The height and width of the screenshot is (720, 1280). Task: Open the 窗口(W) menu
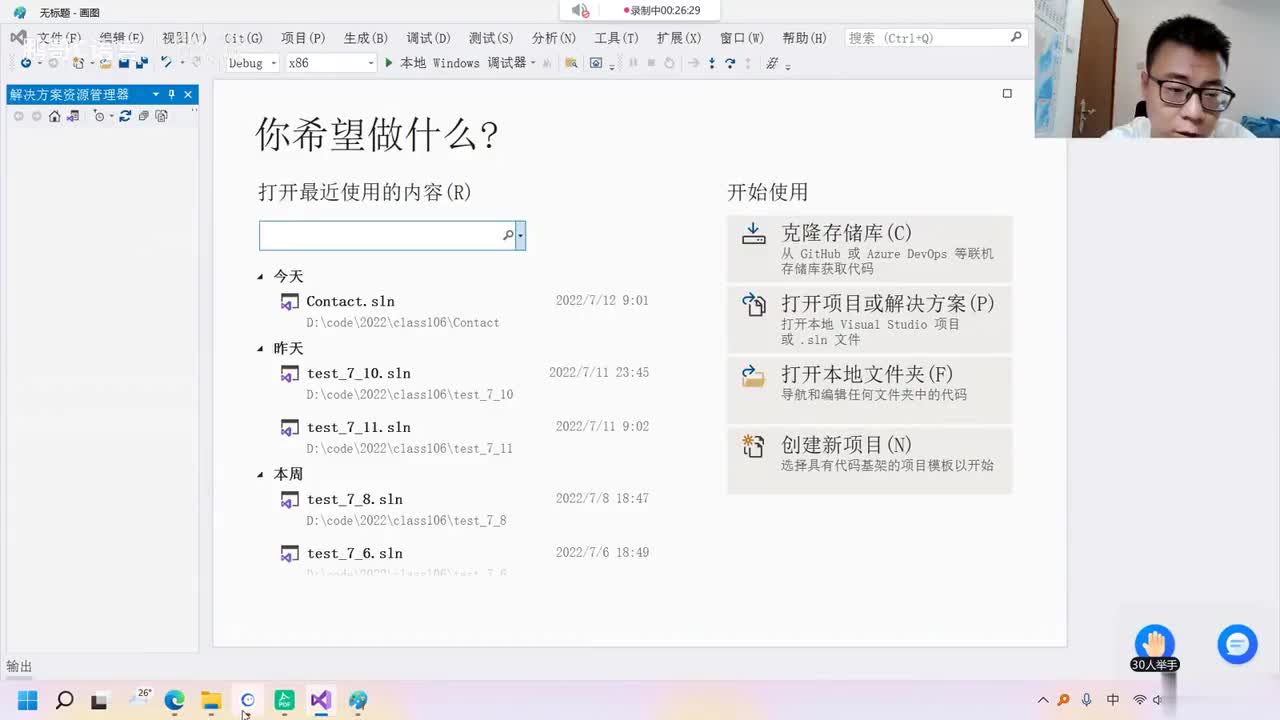(x=742, y=38)
